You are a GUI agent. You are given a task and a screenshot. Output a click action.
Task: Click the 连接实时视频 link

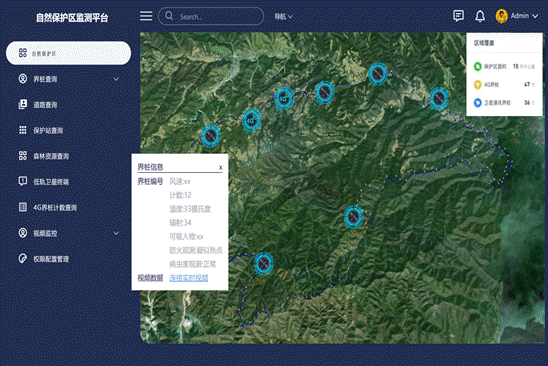pos(189,278)
